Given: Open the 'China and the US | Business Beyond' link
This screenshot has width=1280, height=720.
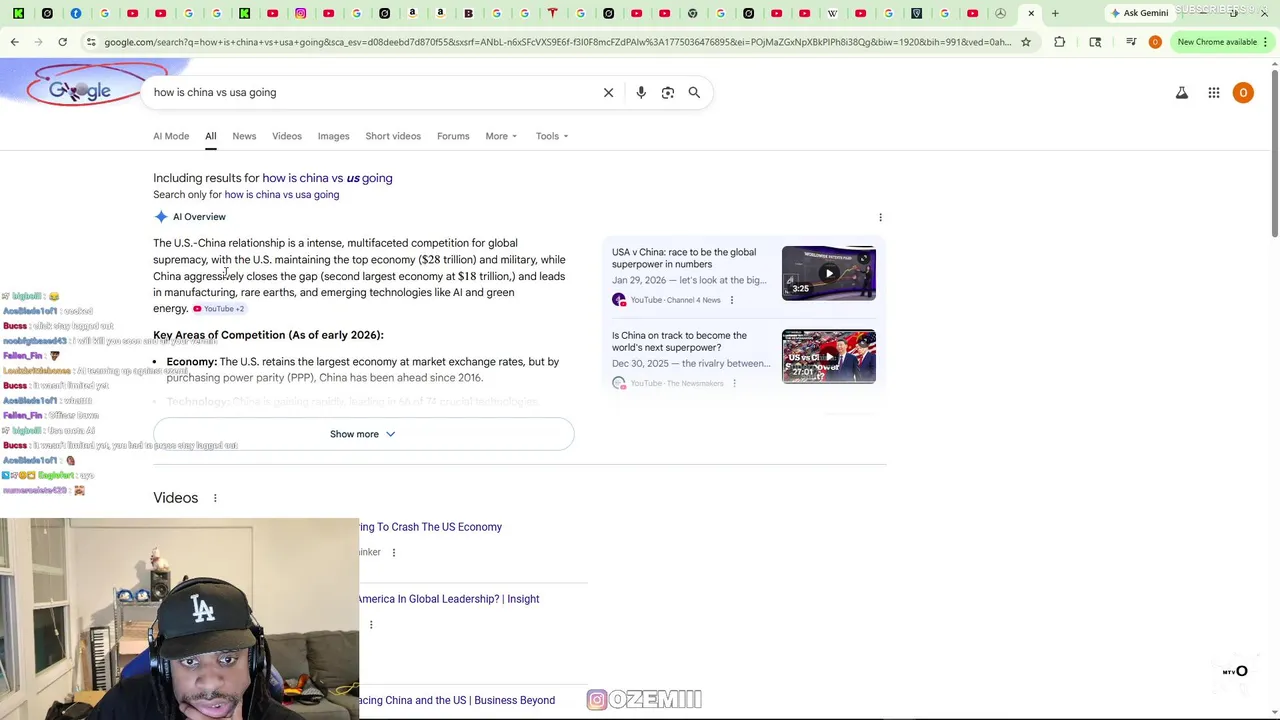Looking at the screenshot, I should [x=457, y=700].
